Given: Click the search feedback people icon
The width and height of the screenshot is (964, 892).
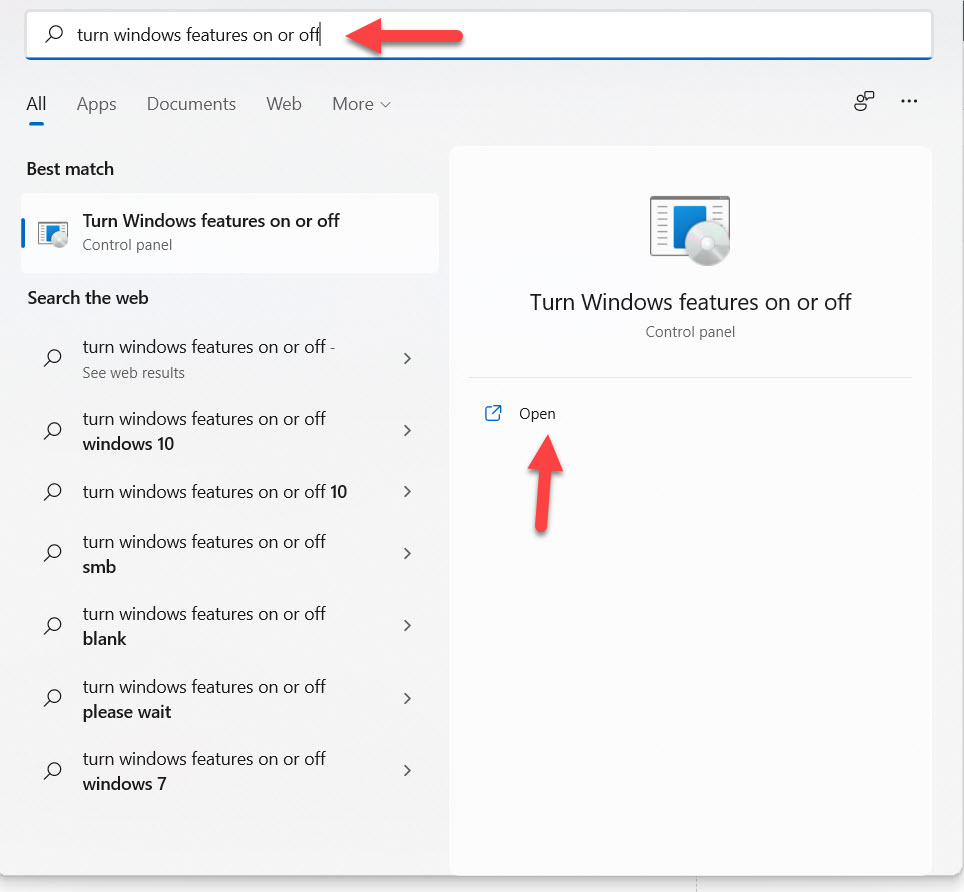Looking at the screenshot, I should coord(864,101).
